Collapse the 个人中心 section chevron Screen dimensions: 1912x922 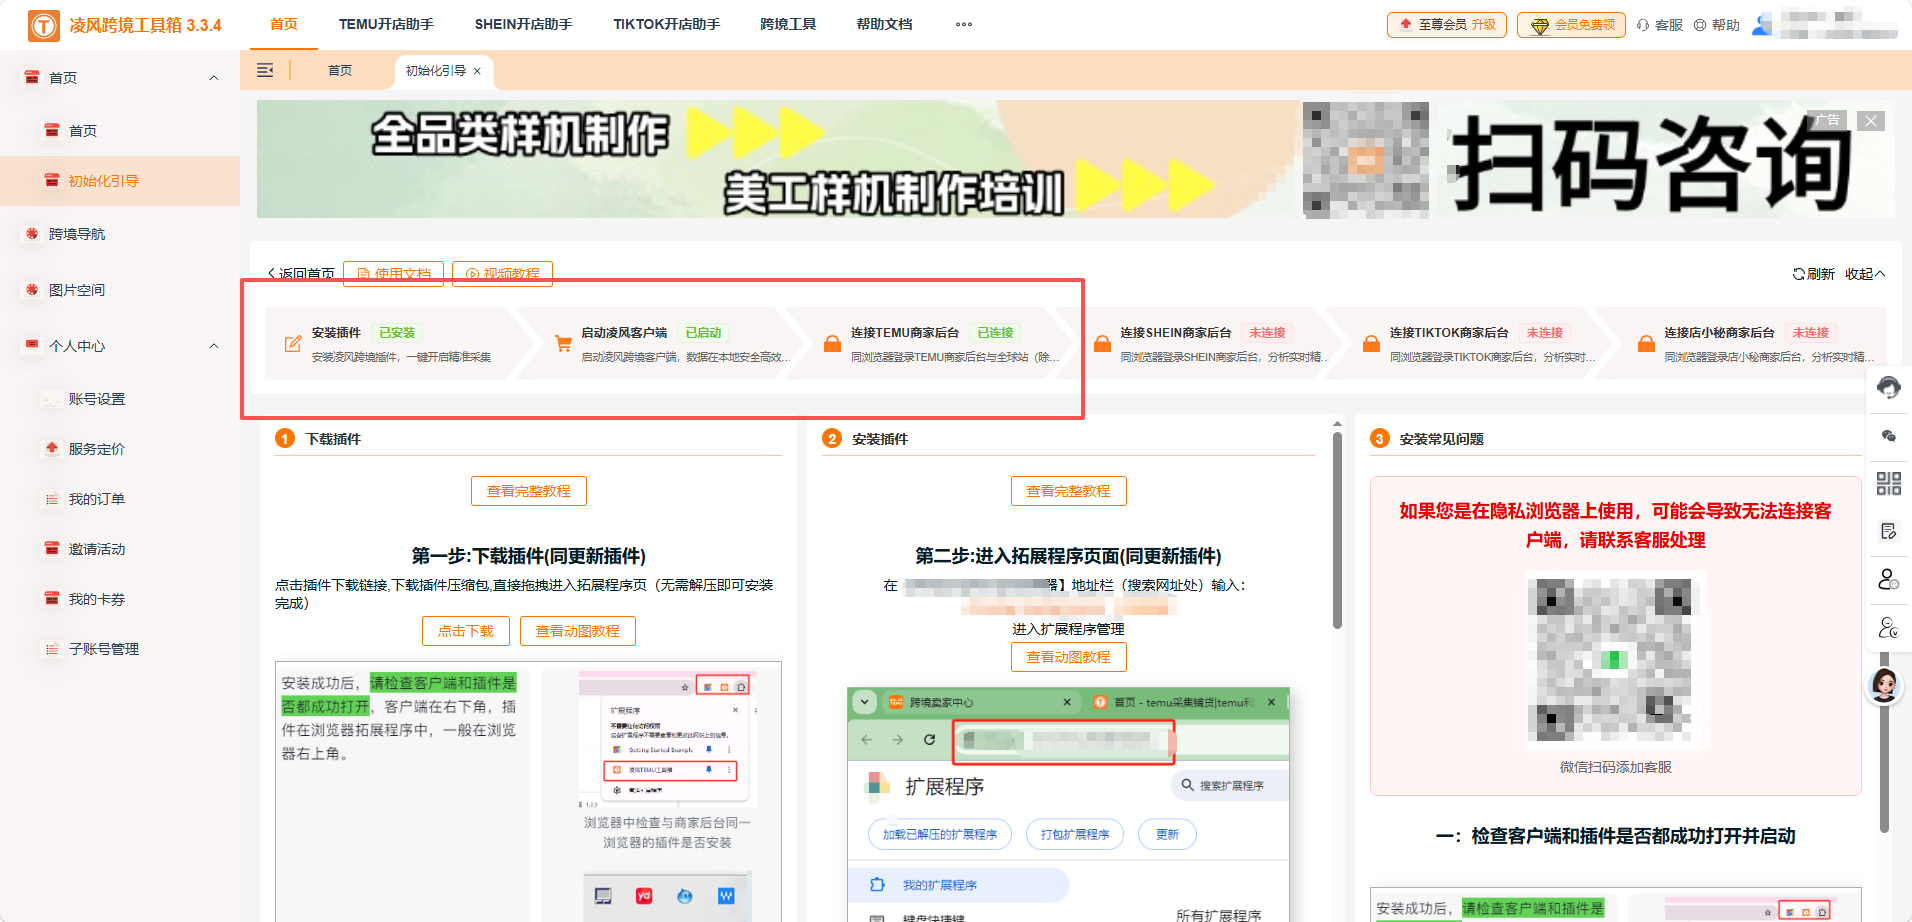213,345
